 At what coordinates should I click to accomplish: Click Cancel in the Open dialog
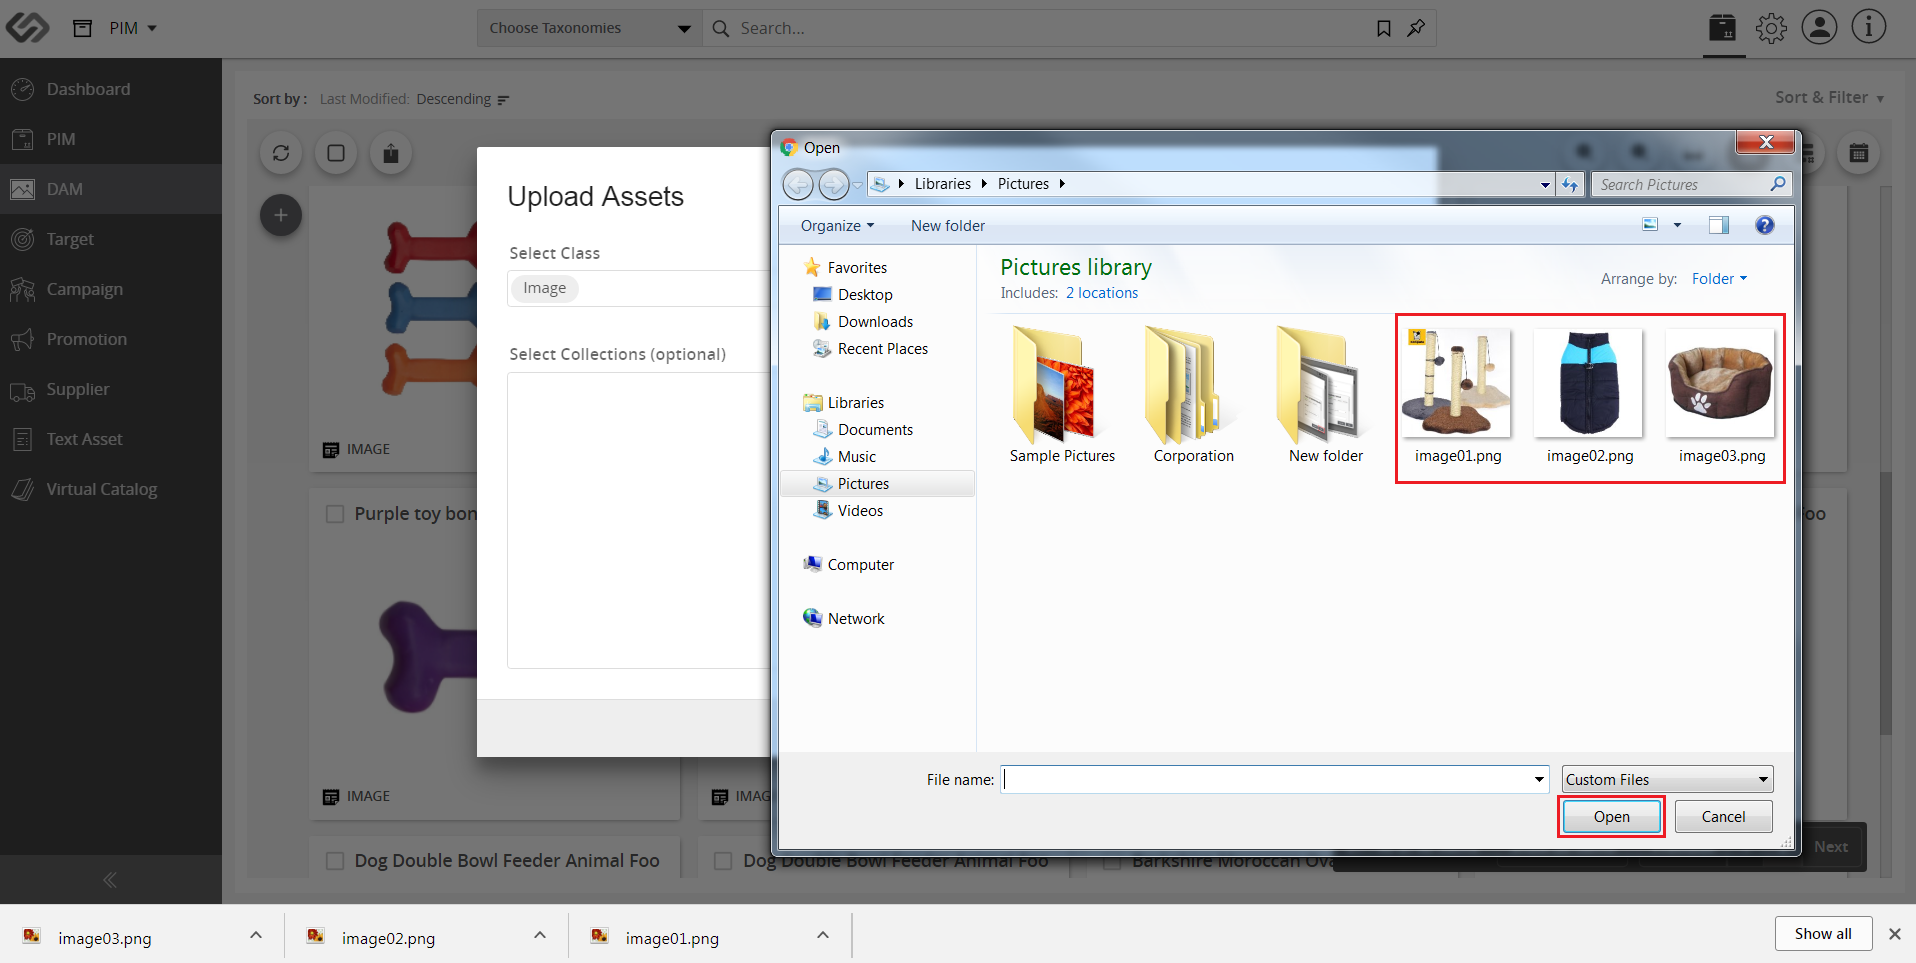click(x=1724, y=817)
